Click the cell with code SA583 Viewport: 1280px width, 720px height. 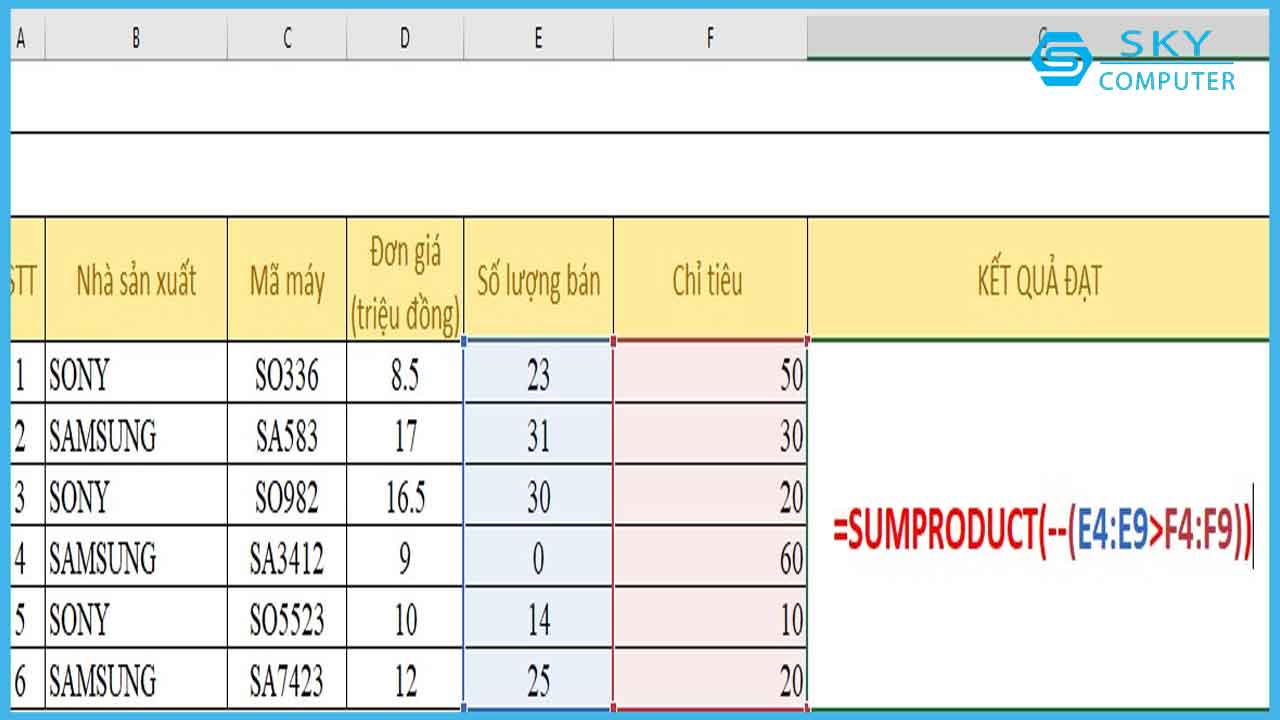(287, 435)
